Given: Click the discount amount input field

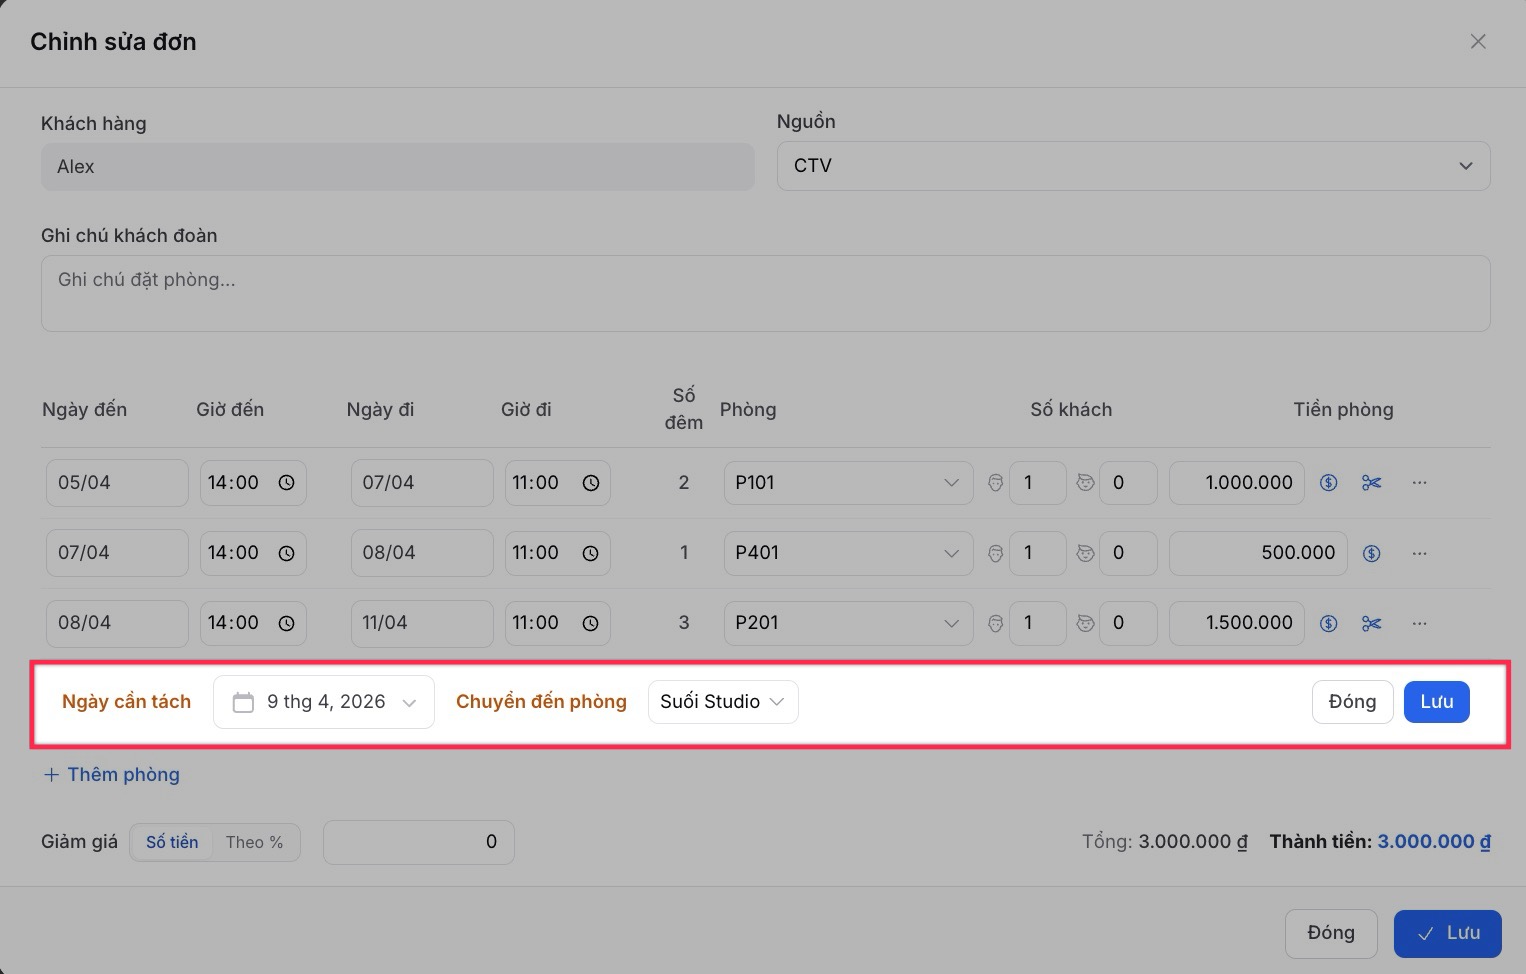Looking at the screenshot, I should coord(418,842).
